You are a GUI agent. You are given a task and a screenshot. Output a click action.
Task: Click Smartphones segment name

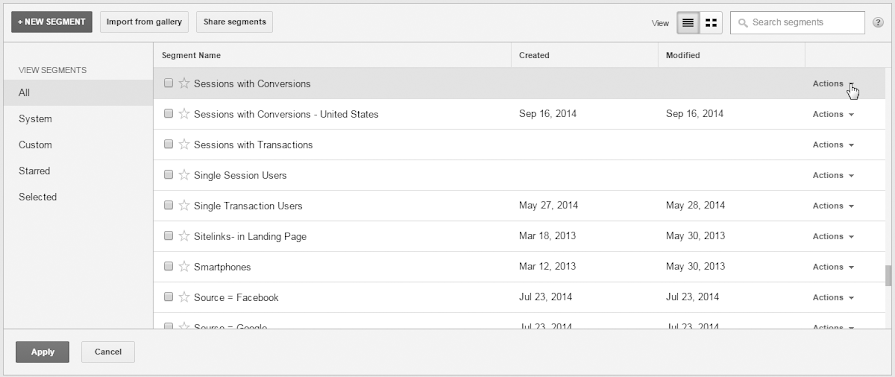223,267
